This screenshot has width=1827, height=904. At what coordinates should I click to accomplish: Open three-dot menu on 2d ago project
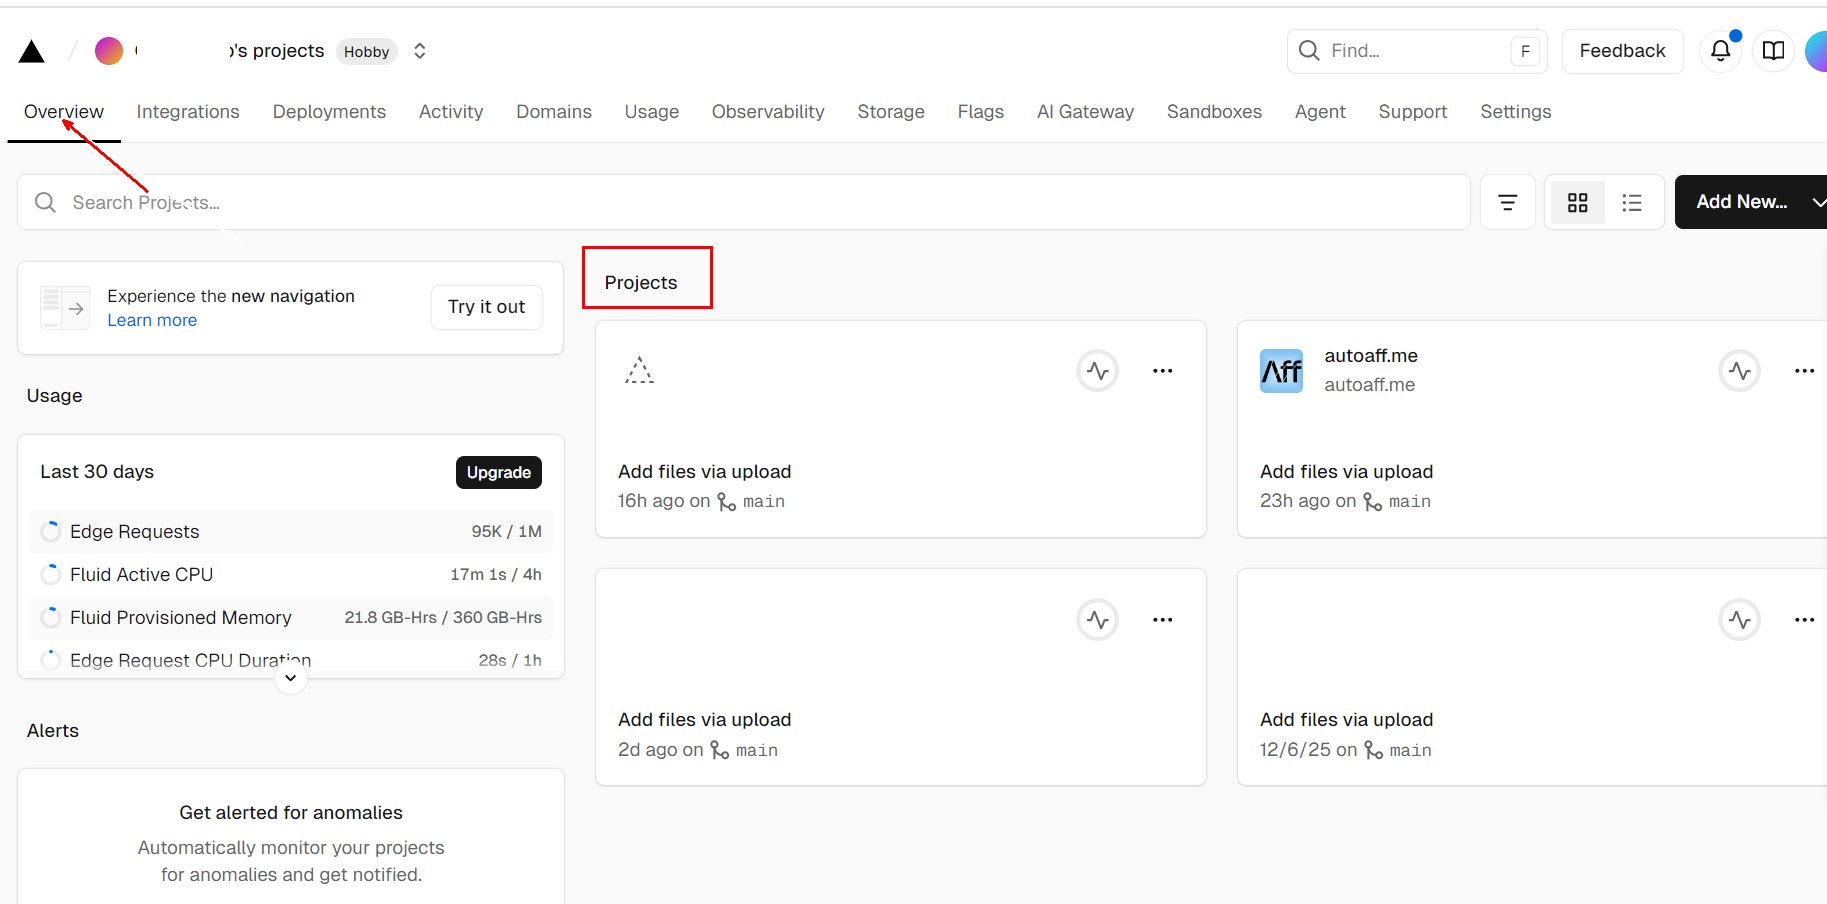(x=1161, y=620)
